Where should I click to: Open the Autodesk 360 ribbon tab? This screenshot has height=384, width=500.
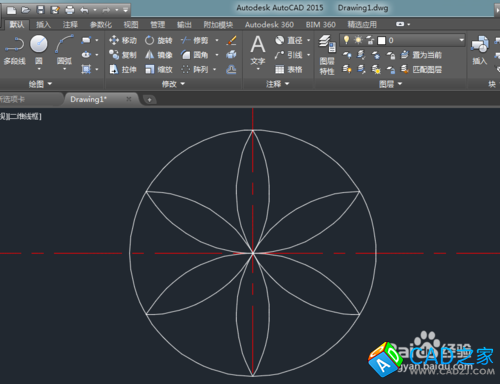269,24
